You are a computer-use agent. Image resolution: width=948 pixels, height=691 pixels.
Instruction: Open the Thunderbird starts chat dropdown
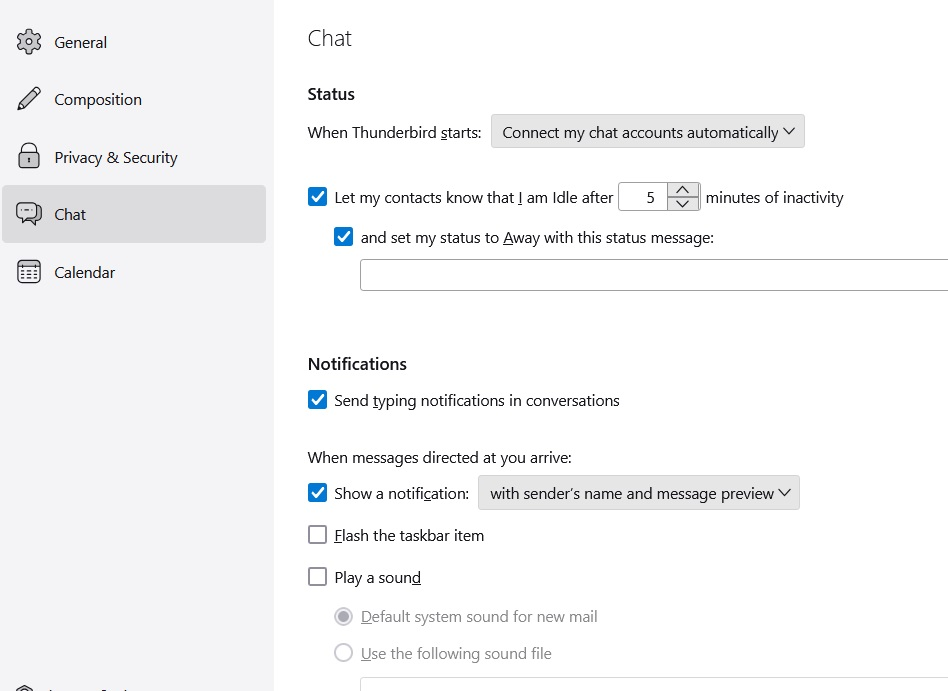point(647,132)
